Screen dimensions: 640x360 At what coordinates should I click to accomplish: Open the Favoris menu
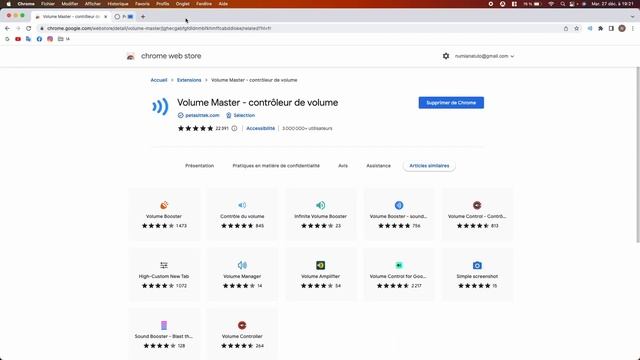(x=142, y=4)
